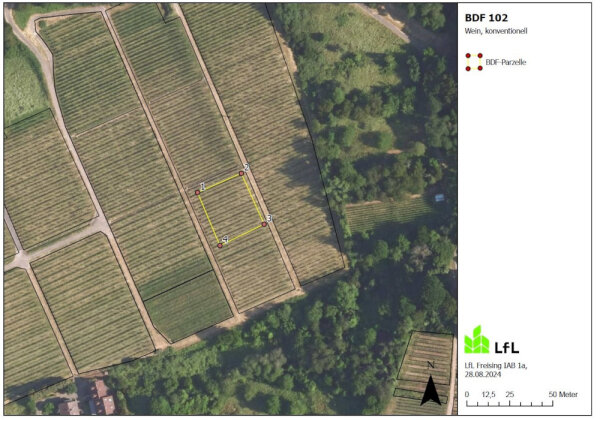The width and height of the screenshot is (600, 421).
Task: Click red corner marker number 3
Action: point(264,224)
